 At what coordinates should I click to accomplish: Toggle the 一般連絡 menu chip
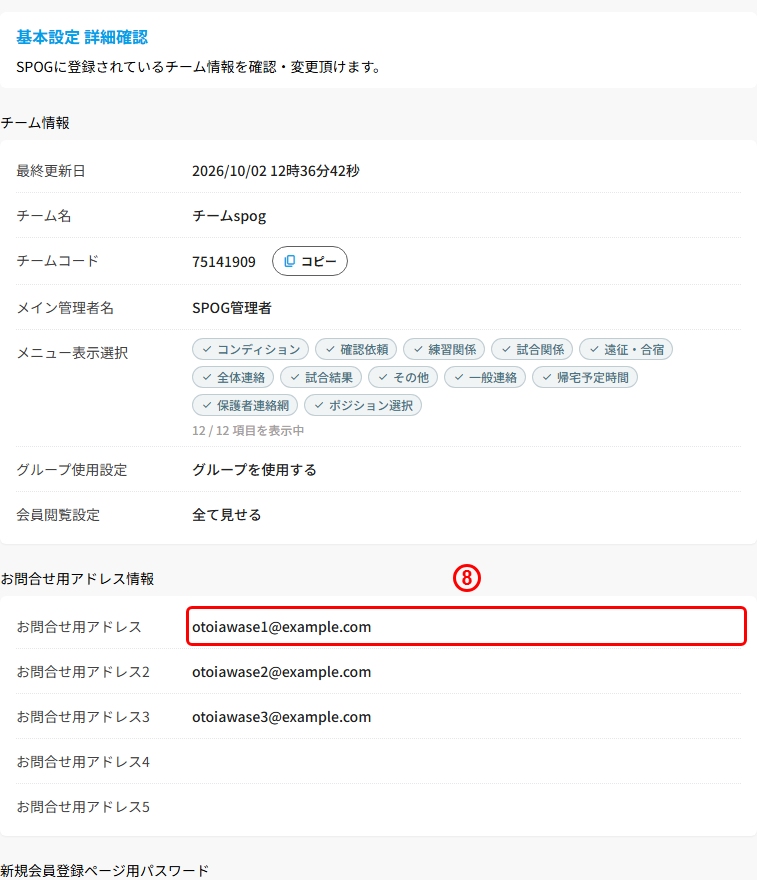click(485, 377)
